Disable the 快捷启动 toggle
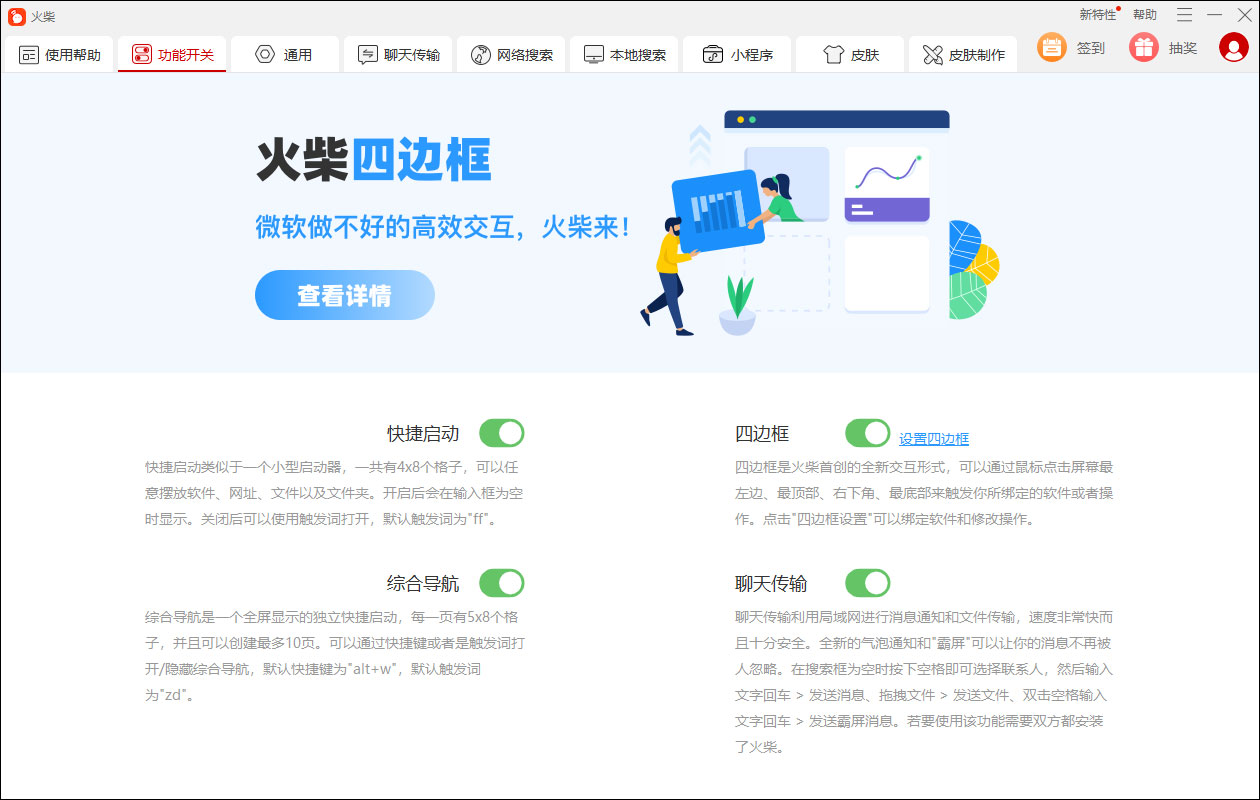Viewport: 1260px width, 800px height. 501,432
